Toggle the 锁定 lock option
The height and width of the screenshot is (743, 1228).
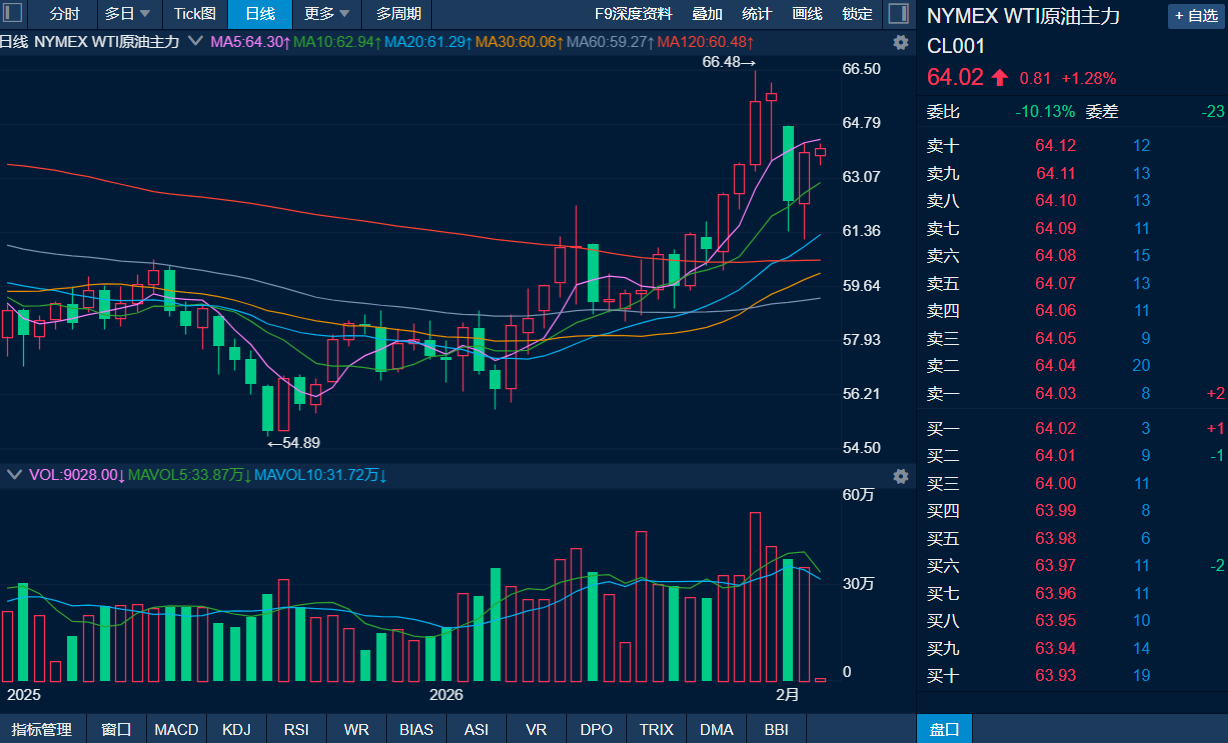[857, 14]
